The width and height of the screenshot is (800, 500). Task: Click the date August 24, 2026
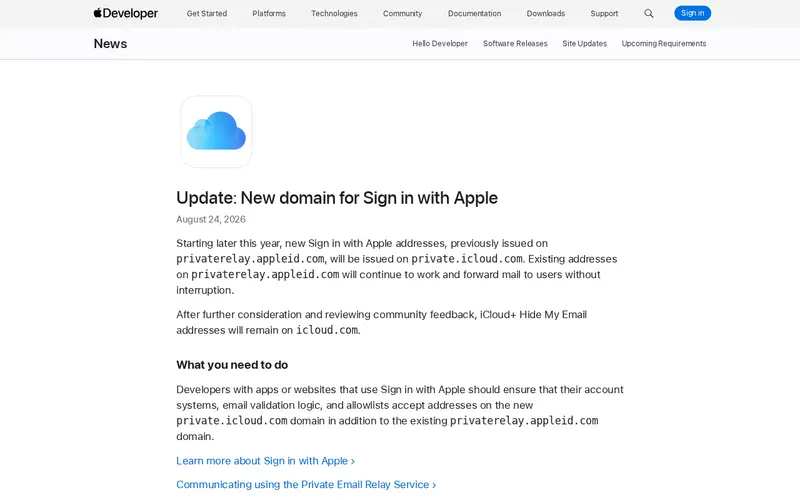coord(211,219)
